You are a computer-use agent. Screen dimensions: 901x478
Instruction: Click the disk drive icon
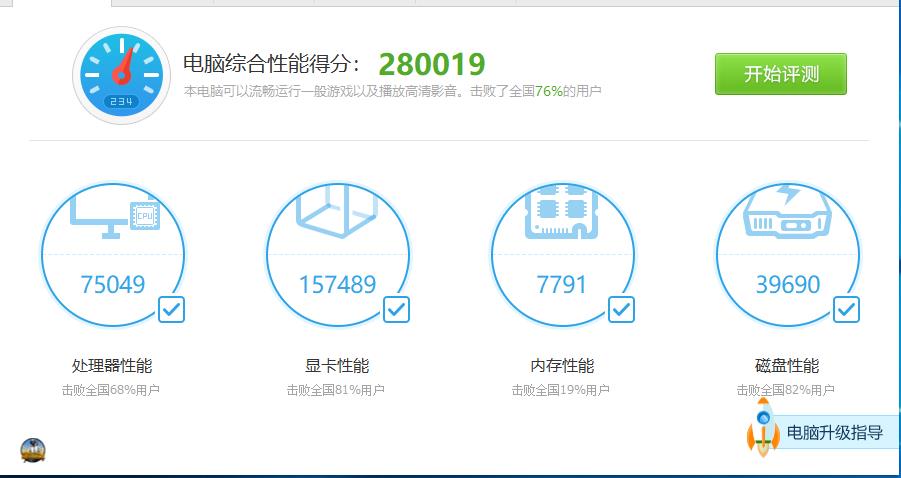pos(787,211)
